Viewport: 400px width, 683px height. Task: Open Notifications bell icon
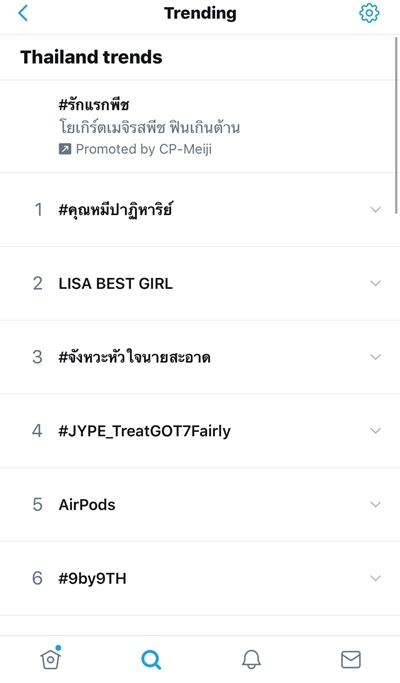point(251,659)
